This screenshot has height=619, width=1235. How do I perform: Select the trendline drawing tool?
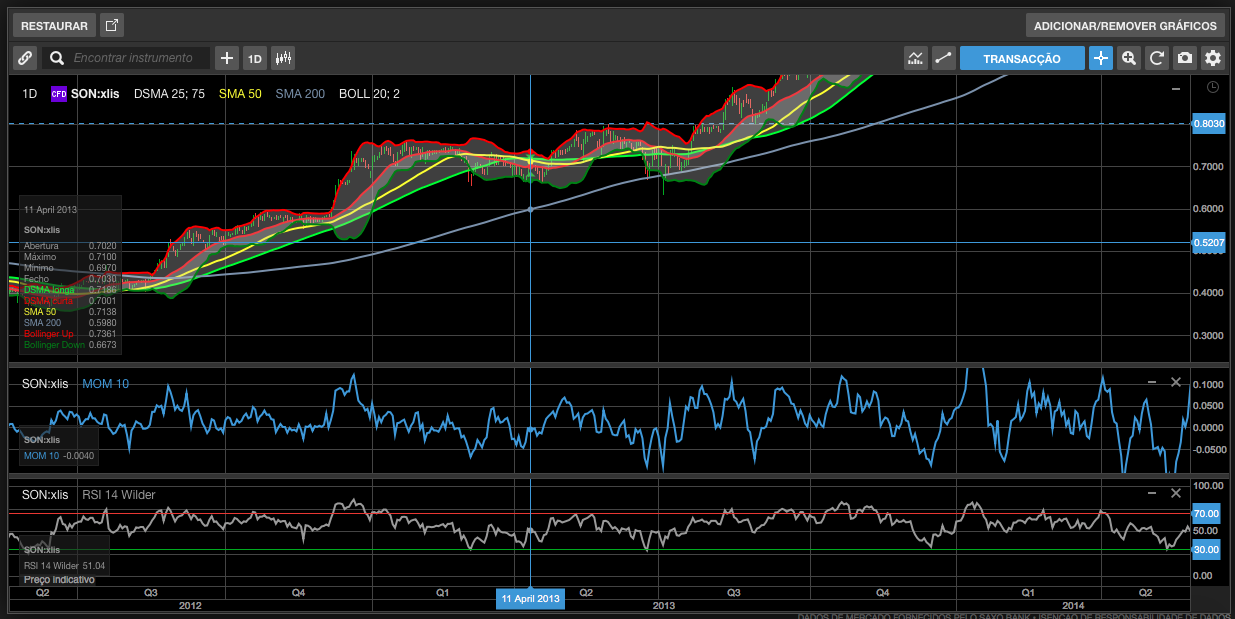pyautogui.click(x=943, y=58)
